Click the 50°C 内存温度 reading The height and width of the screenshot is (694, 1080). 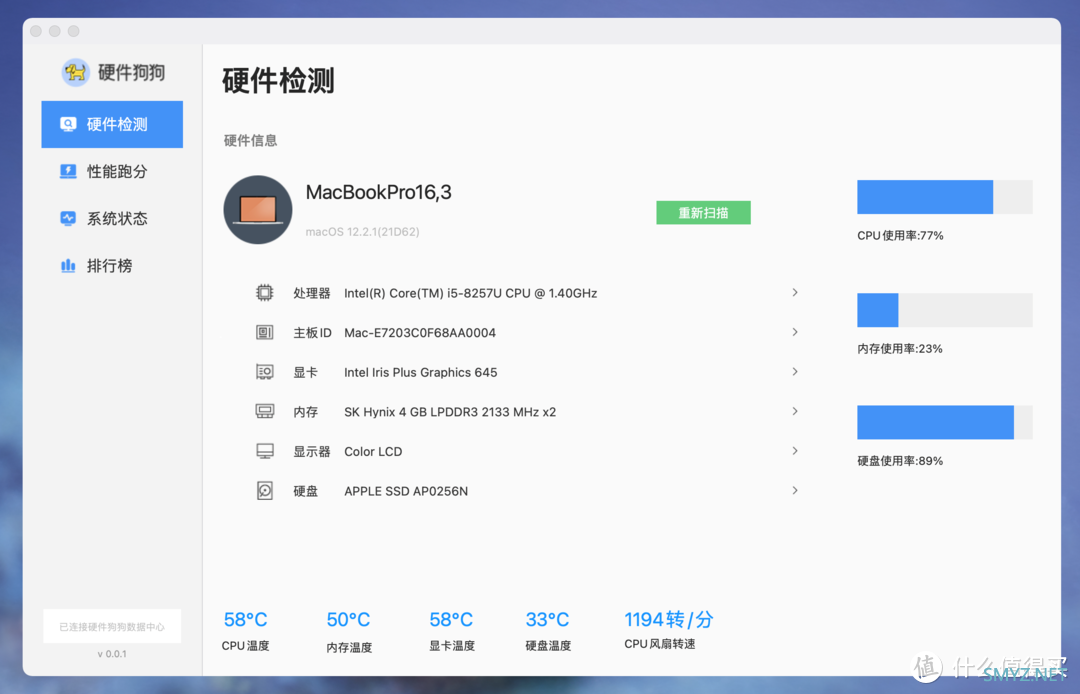[x=348, y=620]
